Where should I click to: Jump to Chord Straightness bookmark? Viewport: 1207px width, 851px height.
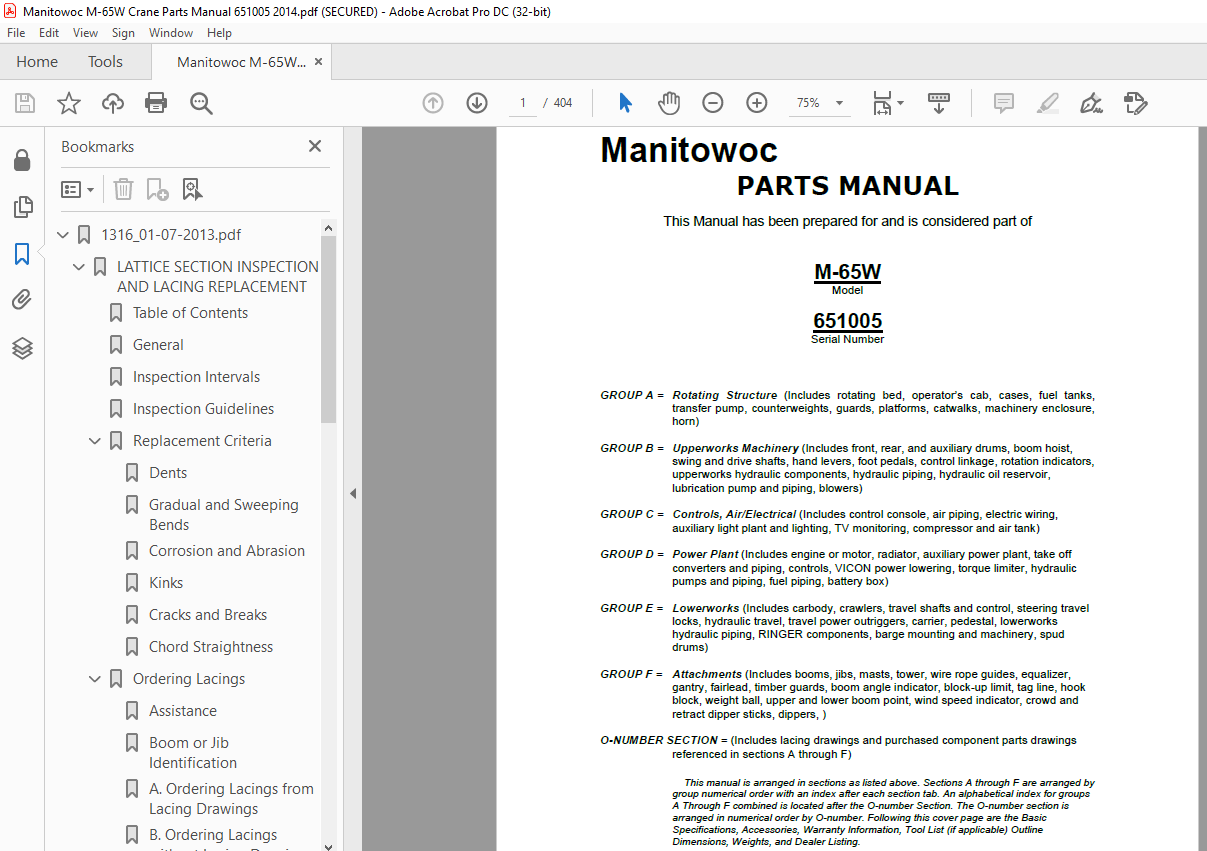point(211,647)
